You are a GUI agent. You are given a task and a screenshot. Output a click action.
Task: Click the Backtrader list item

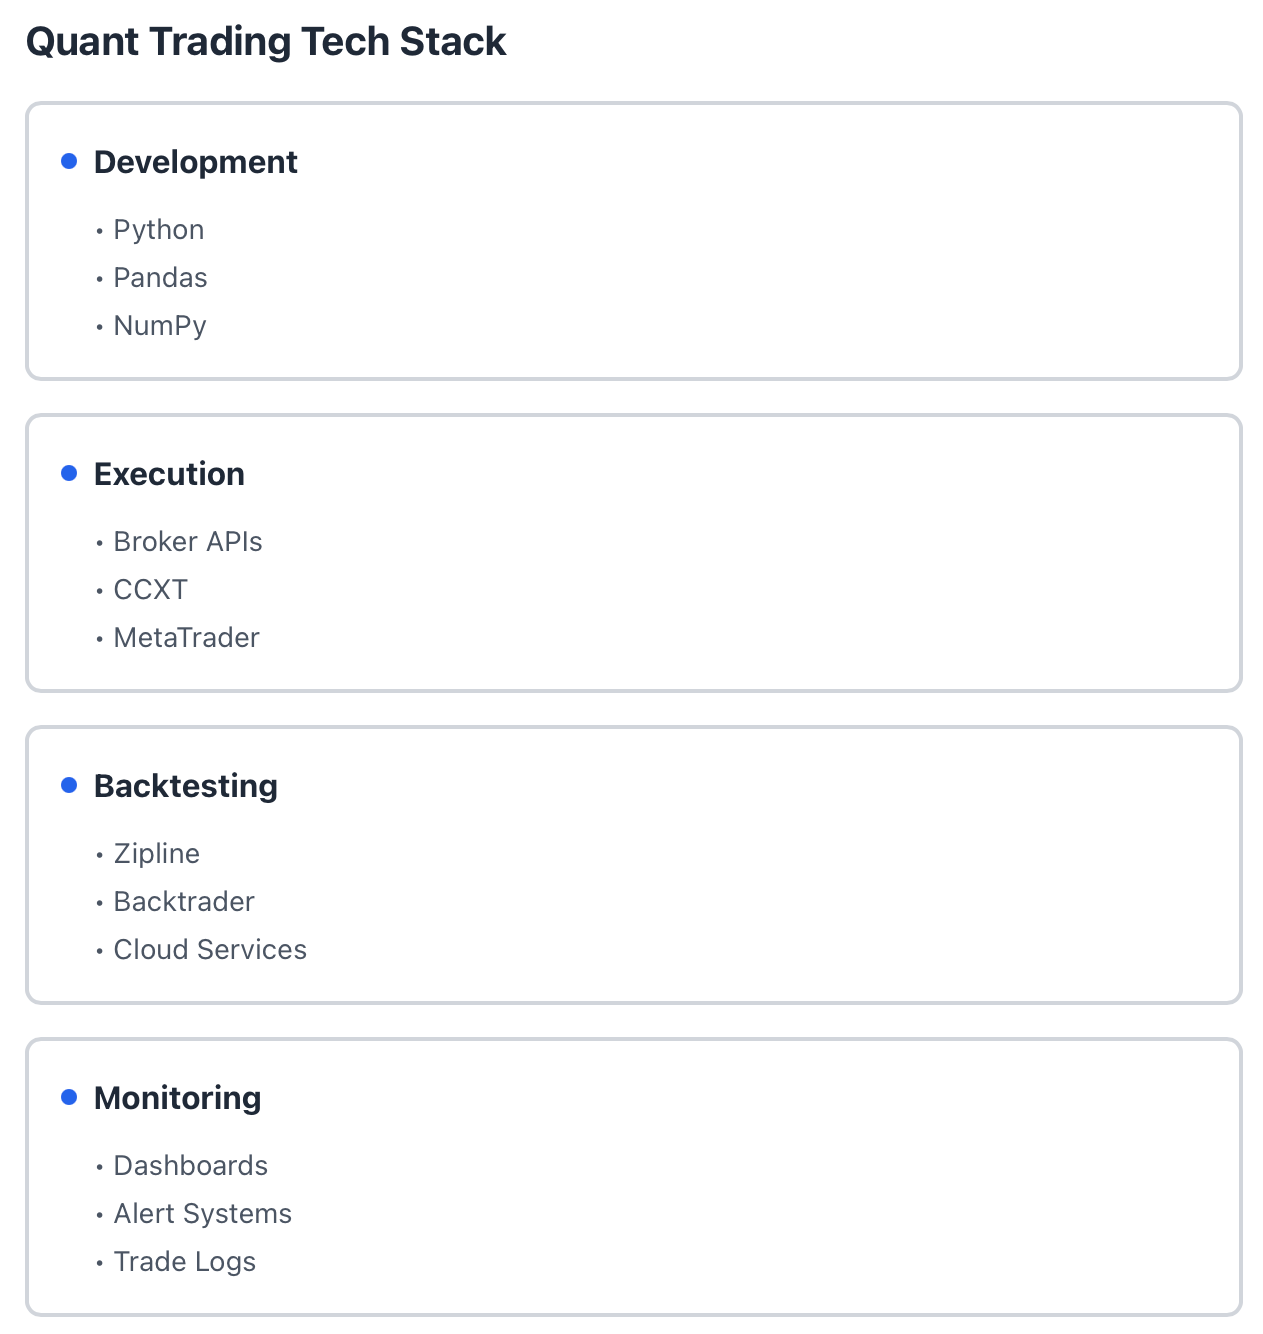184,902
